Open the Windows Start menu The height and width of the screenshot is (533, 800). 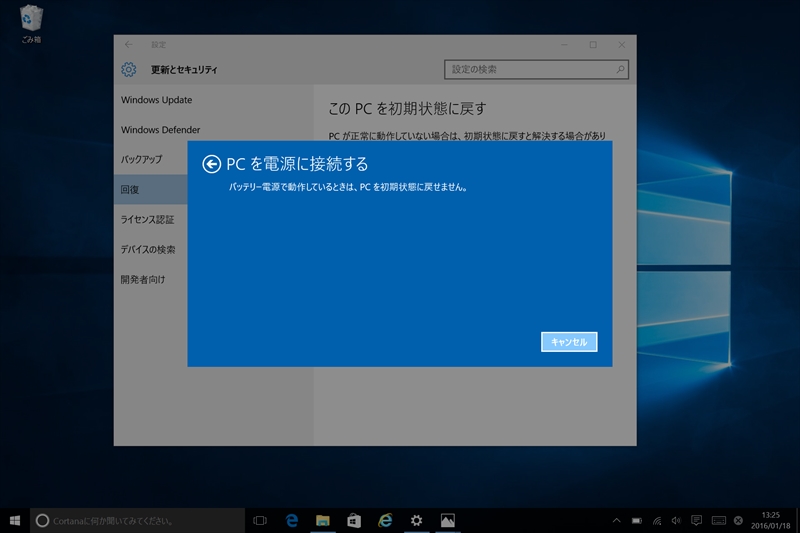[15, 520]
